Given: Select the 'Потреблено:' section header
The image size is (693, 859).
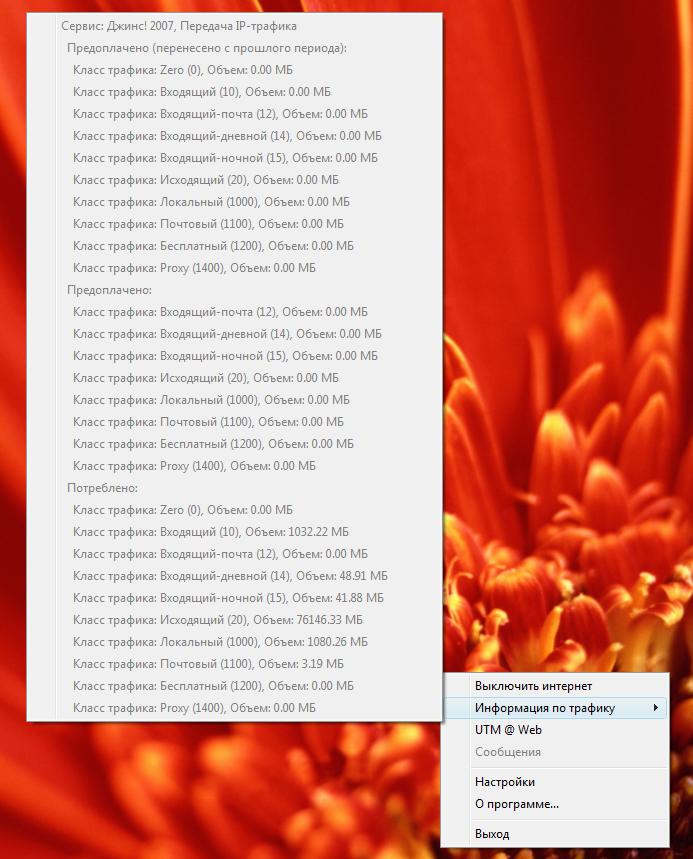Looking at the screenshot, I should (234, 488).
